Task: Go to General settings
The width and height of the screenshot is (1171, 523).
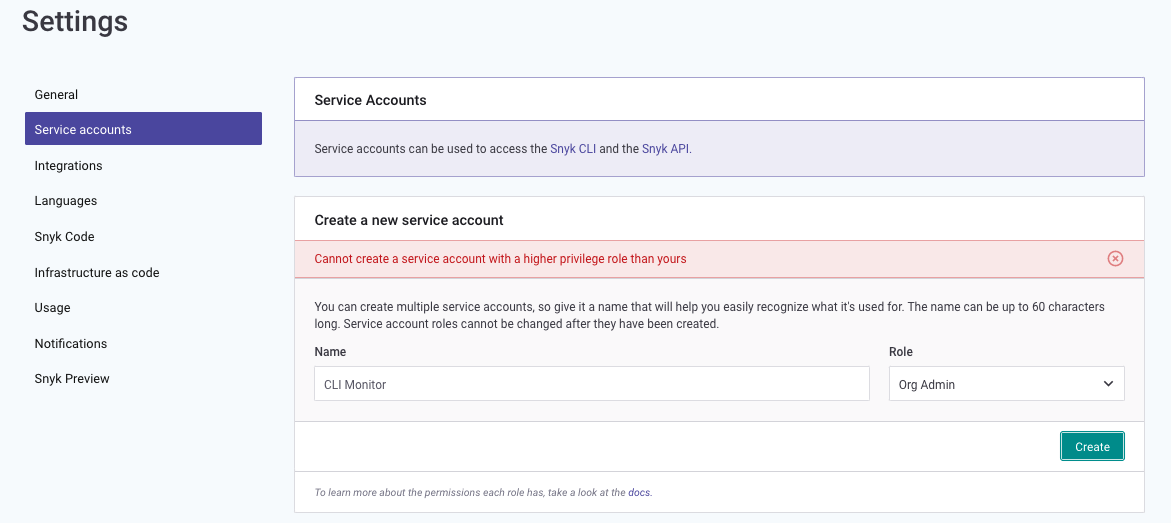Action: 56,95
